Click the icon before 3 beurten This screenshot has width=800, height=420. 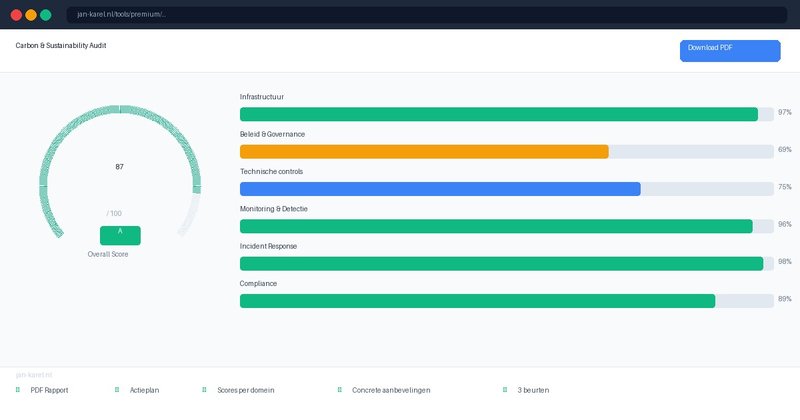(x=505, y=390)
